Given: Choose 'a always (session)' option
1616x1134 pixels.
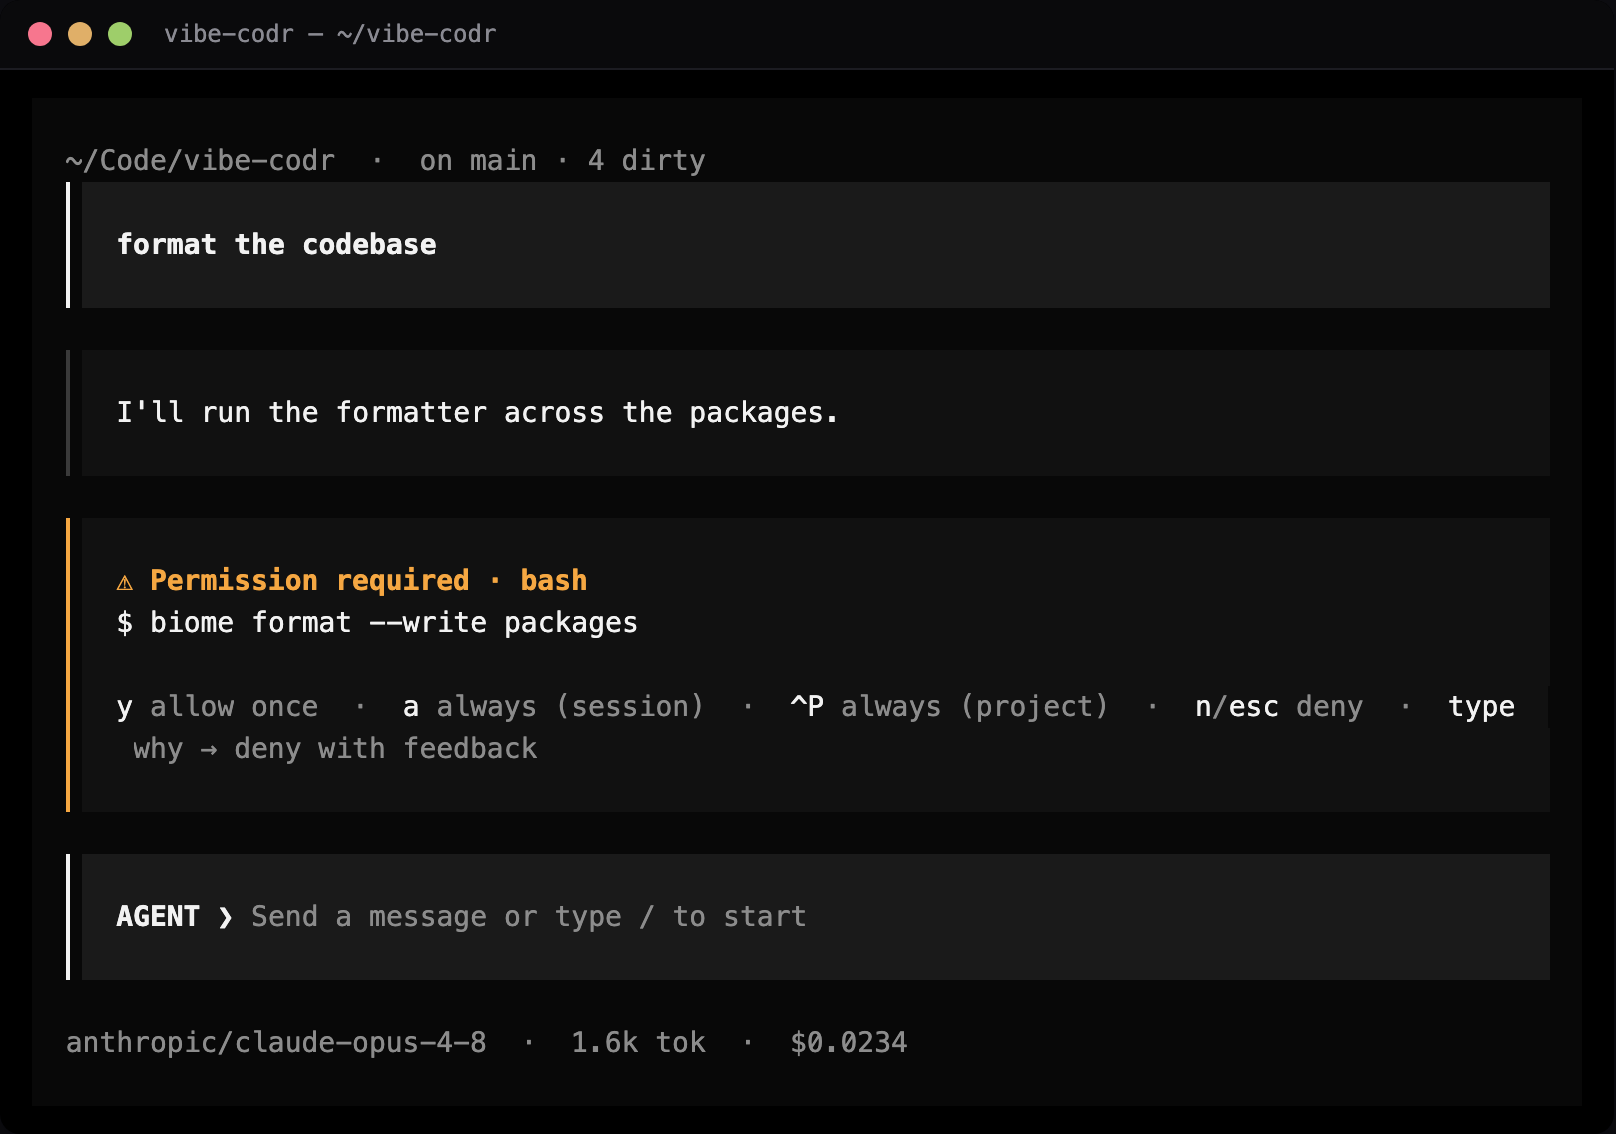Looking at the screenshot, I should pyautogui.click(x=553, y=707).
